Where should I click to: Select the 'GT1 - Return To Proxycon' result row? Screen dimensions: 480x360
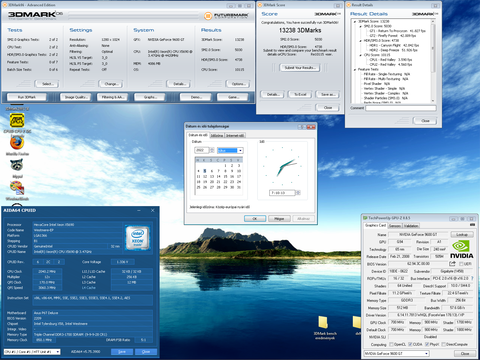[397, 31]
